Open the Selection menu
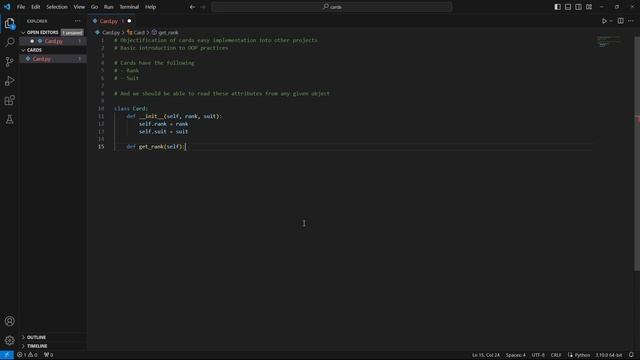The width and height of the screenshot is (640, 360). (x=57, y=7)
